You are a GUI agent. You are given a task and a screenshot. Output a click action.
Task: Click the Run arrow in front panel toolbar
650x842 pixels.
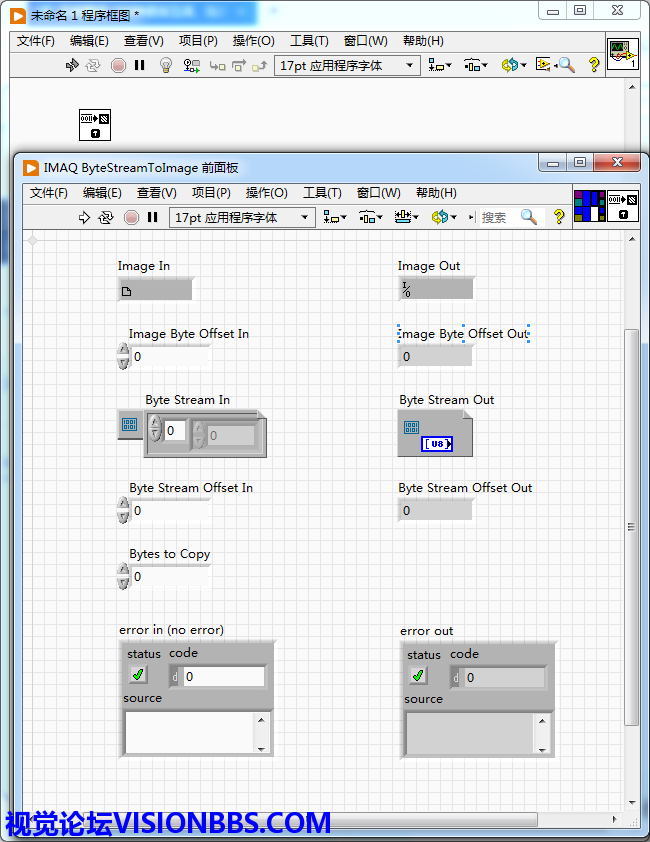coord(85,217)
